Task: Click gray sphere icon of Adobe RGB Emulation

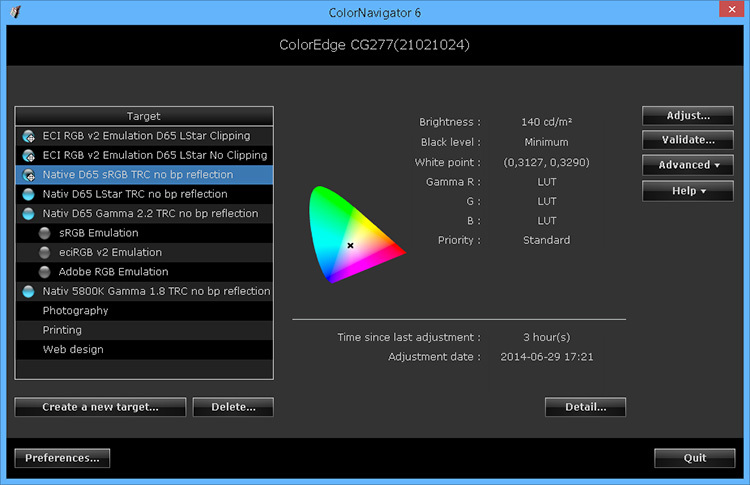Action: pos(44,272)
